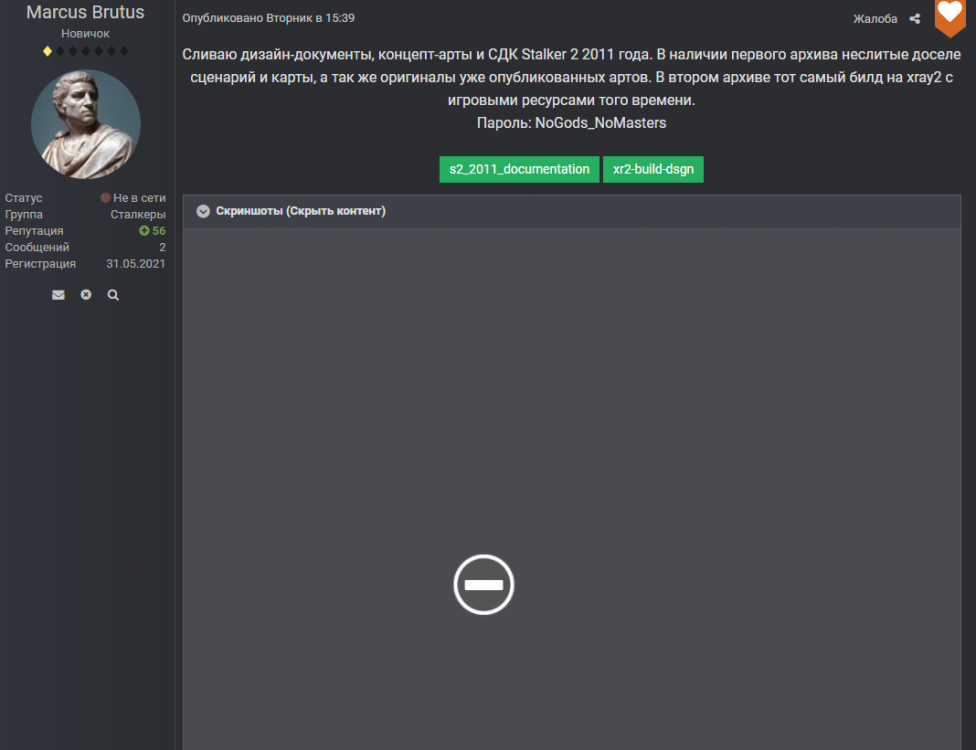Image resolution: width=976 pixels, height=750 pixels.
Task: Open the Жалоба report link
Action: coord(875,18)
